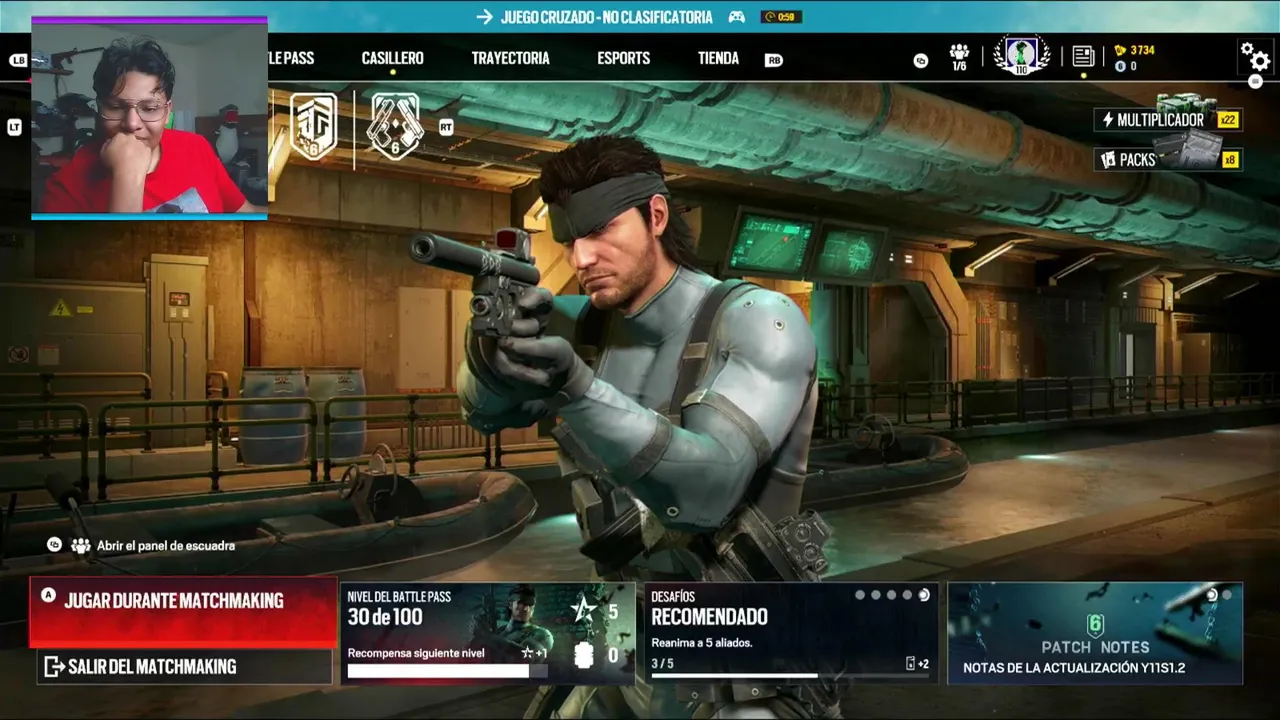Select the second operators emblem with number 6
Screen dimensions: 1280x720
tap(395, 126)
